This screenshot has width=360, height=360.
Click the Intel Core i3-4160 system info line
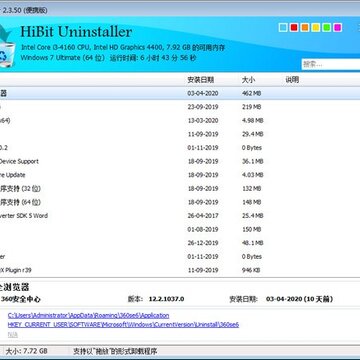123,47
